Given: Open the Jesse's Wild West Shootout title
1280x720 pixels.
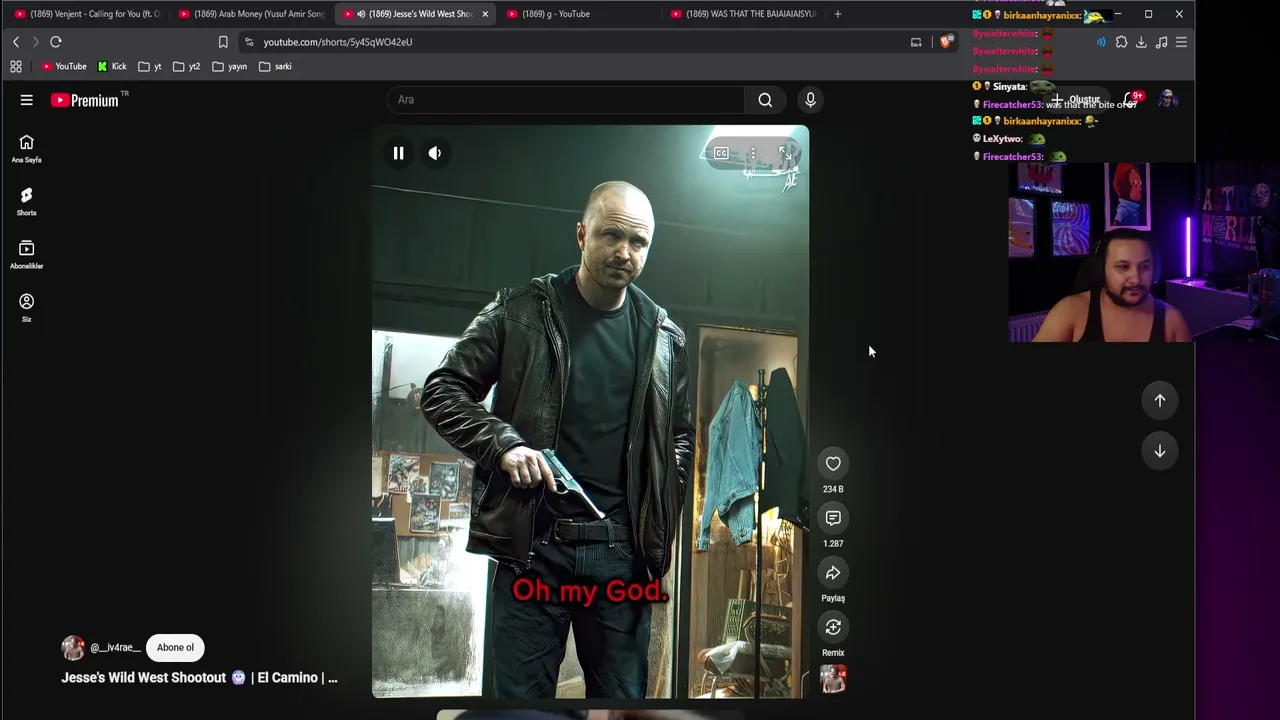Looking at the screenshot, I should (199, 677).
